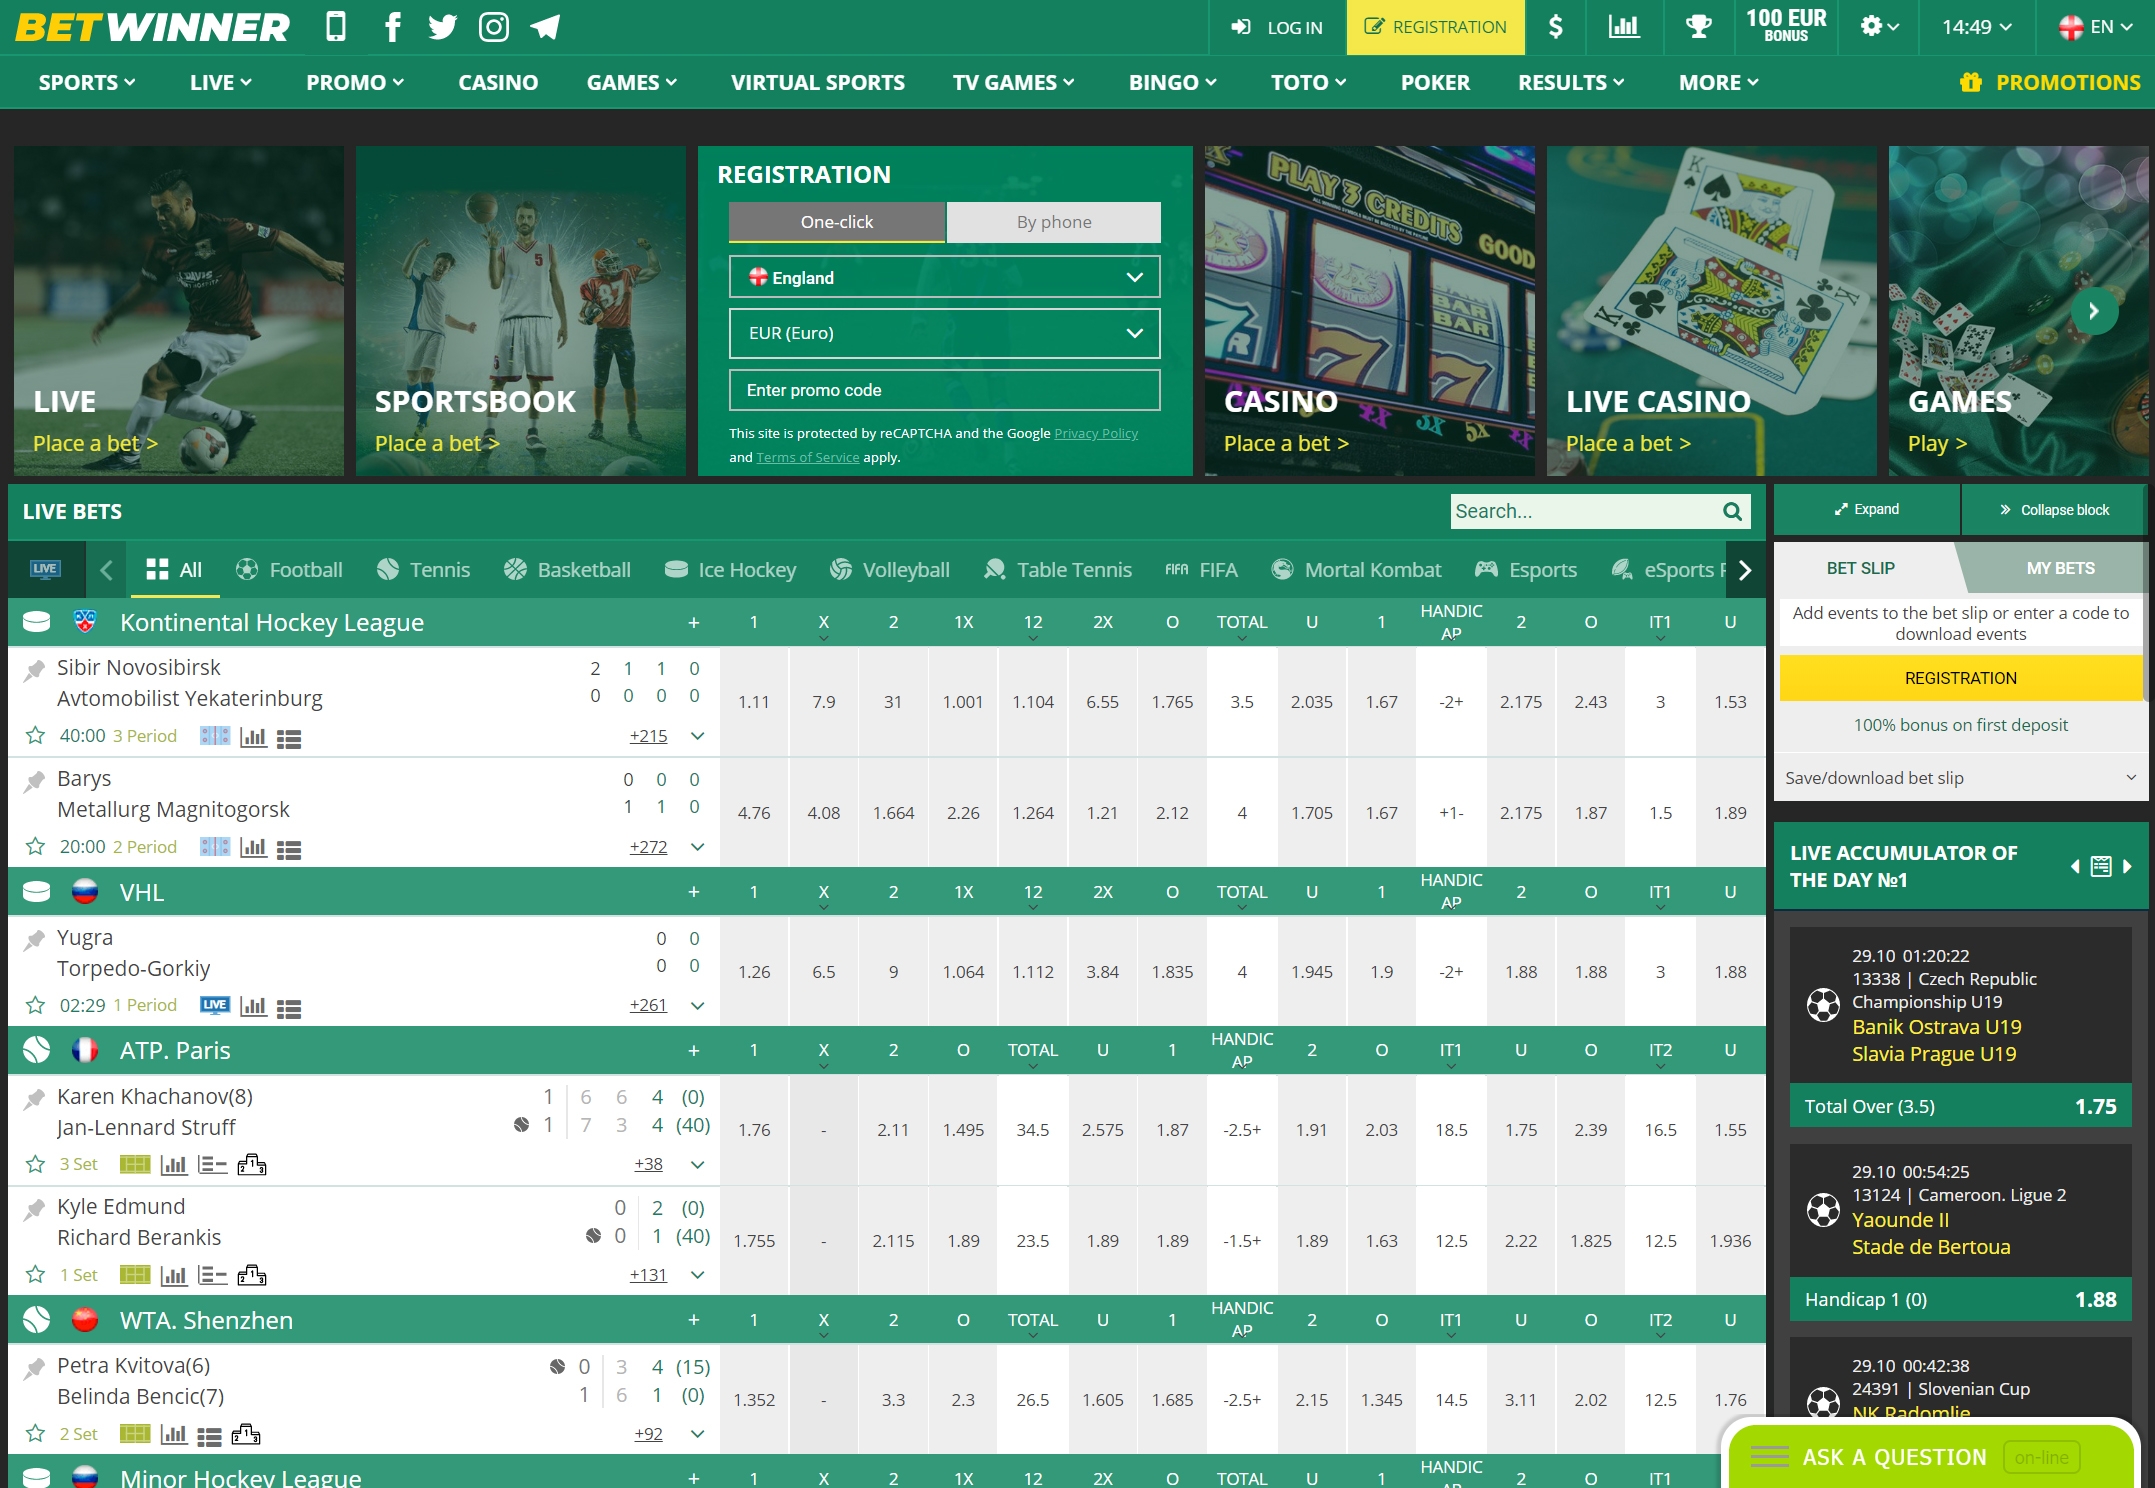Viewport: 2155px width, 1488px height.
Task: Open match statistics chart icon for Barys game
Action: pos(255,847)
